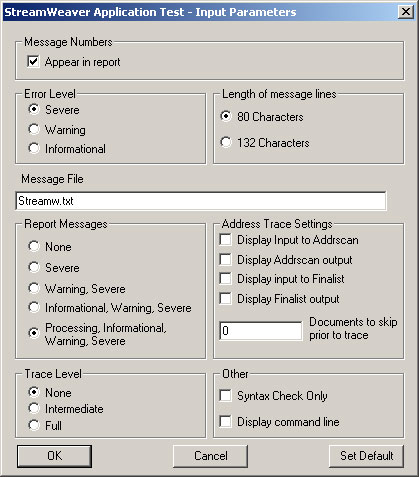The image size is (419, 477).
Task: Select the Warning error level
Action: (34, 129)
